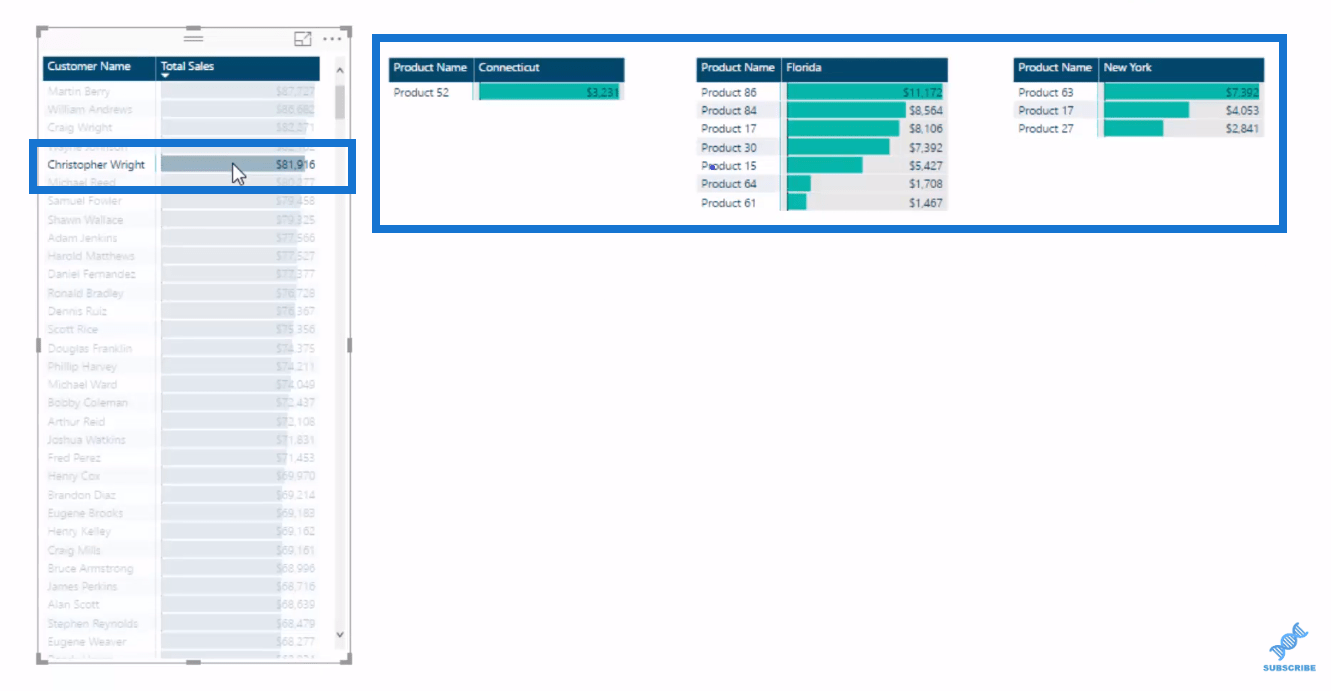Click the customer table scrollbar thumb

point(339,102)
